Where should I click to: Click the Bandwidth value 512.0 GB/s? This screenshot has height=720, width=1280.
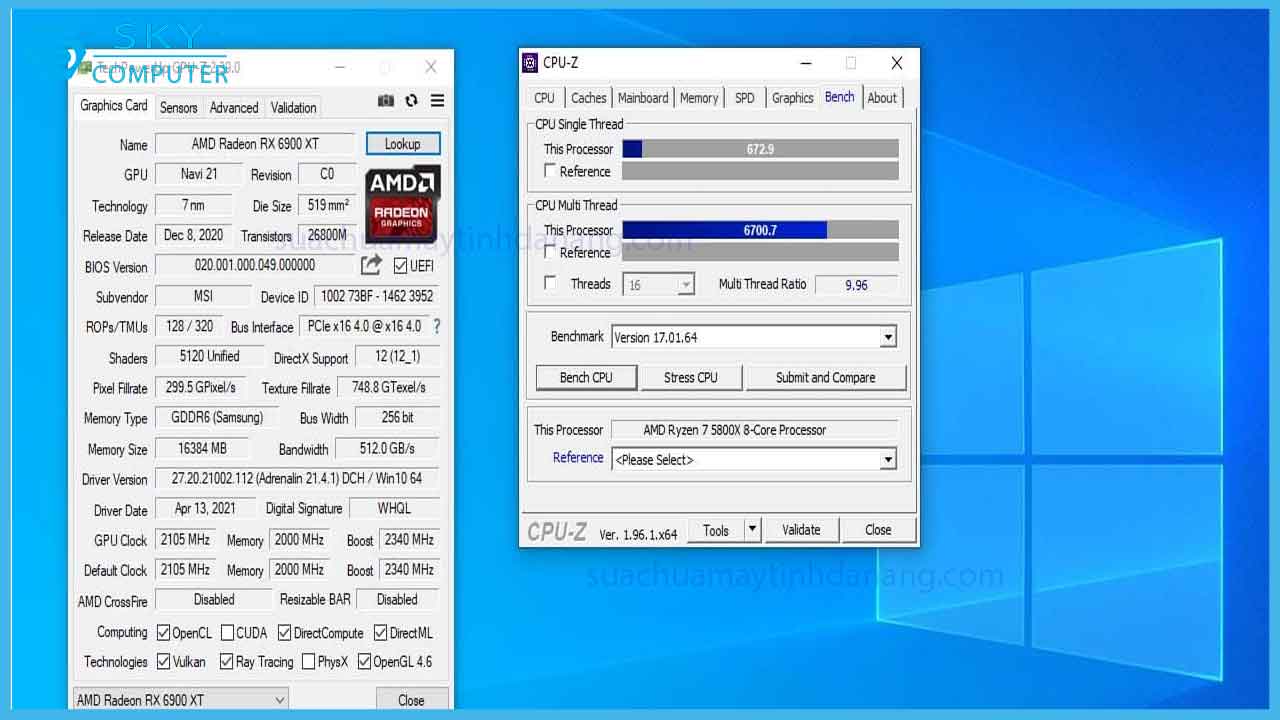tap(387, 448)
